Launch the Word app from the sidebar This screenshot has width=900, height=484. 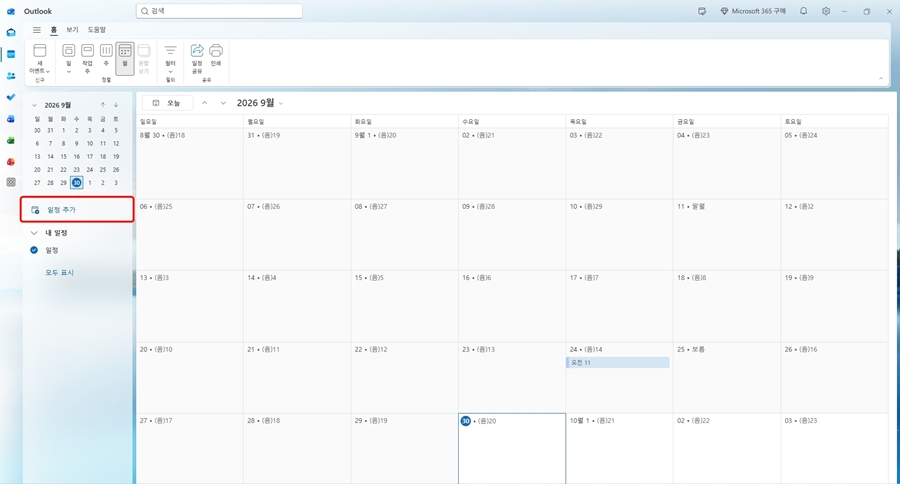pos(11,119)
